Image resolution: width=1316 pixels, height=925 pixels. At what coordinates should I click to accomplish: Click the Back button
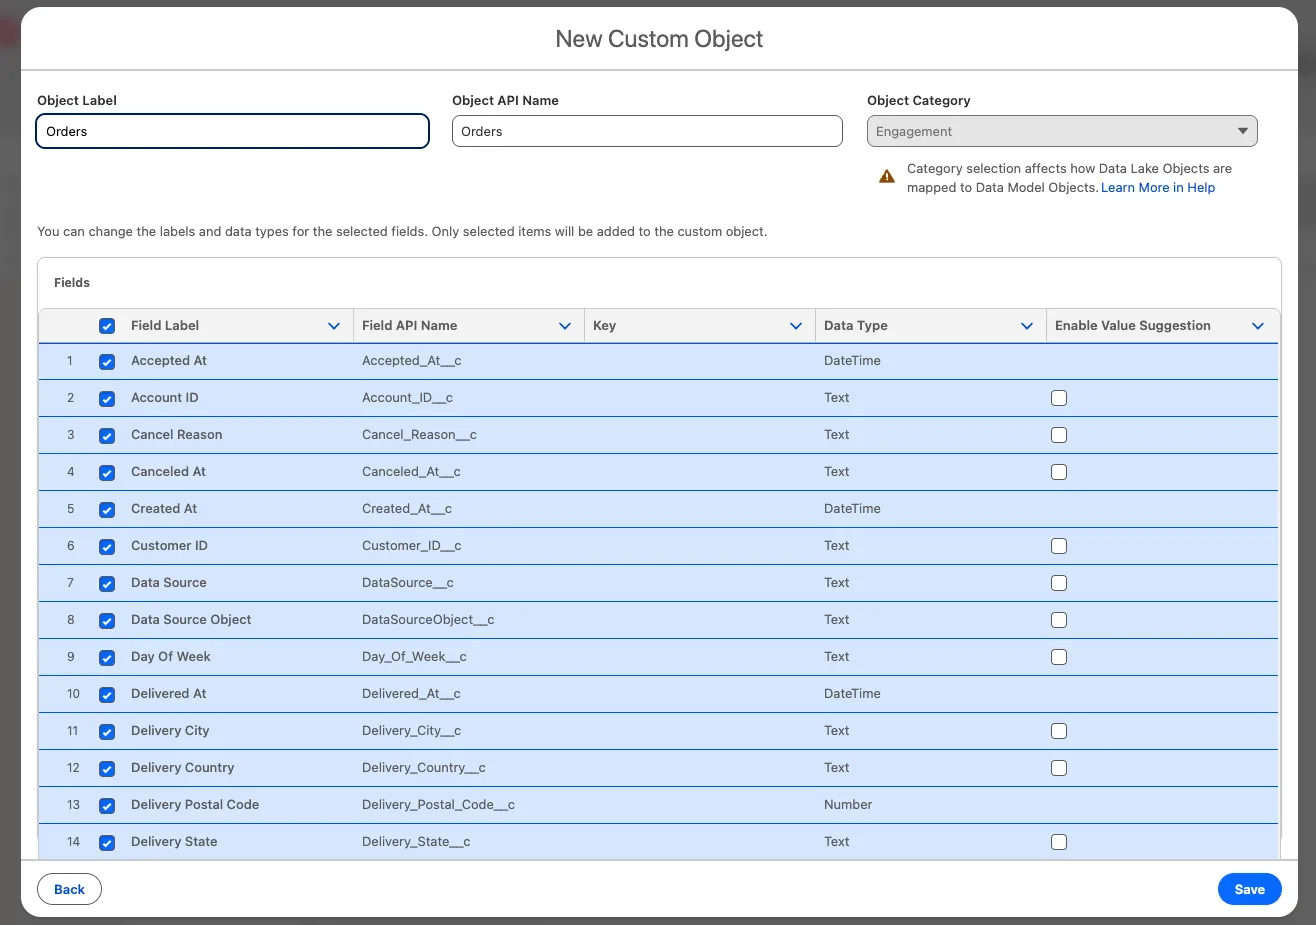point(69,889)
